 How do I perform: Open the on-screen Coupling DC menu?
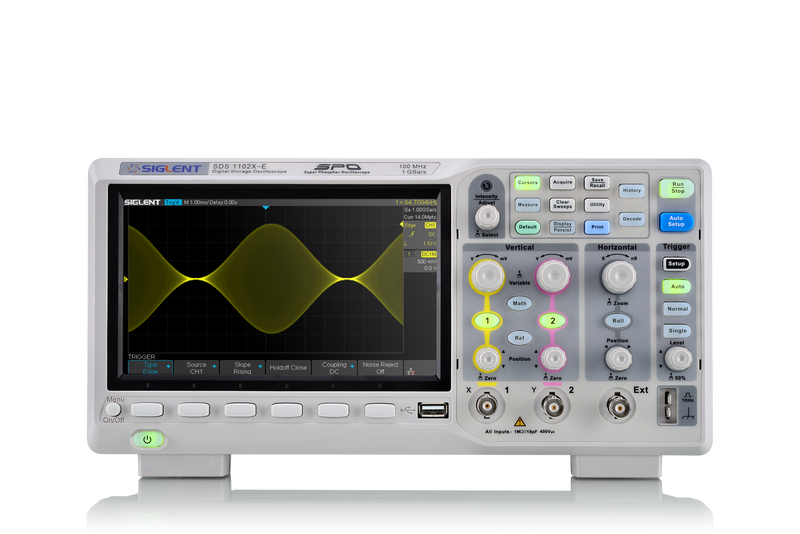click(334, 368)
